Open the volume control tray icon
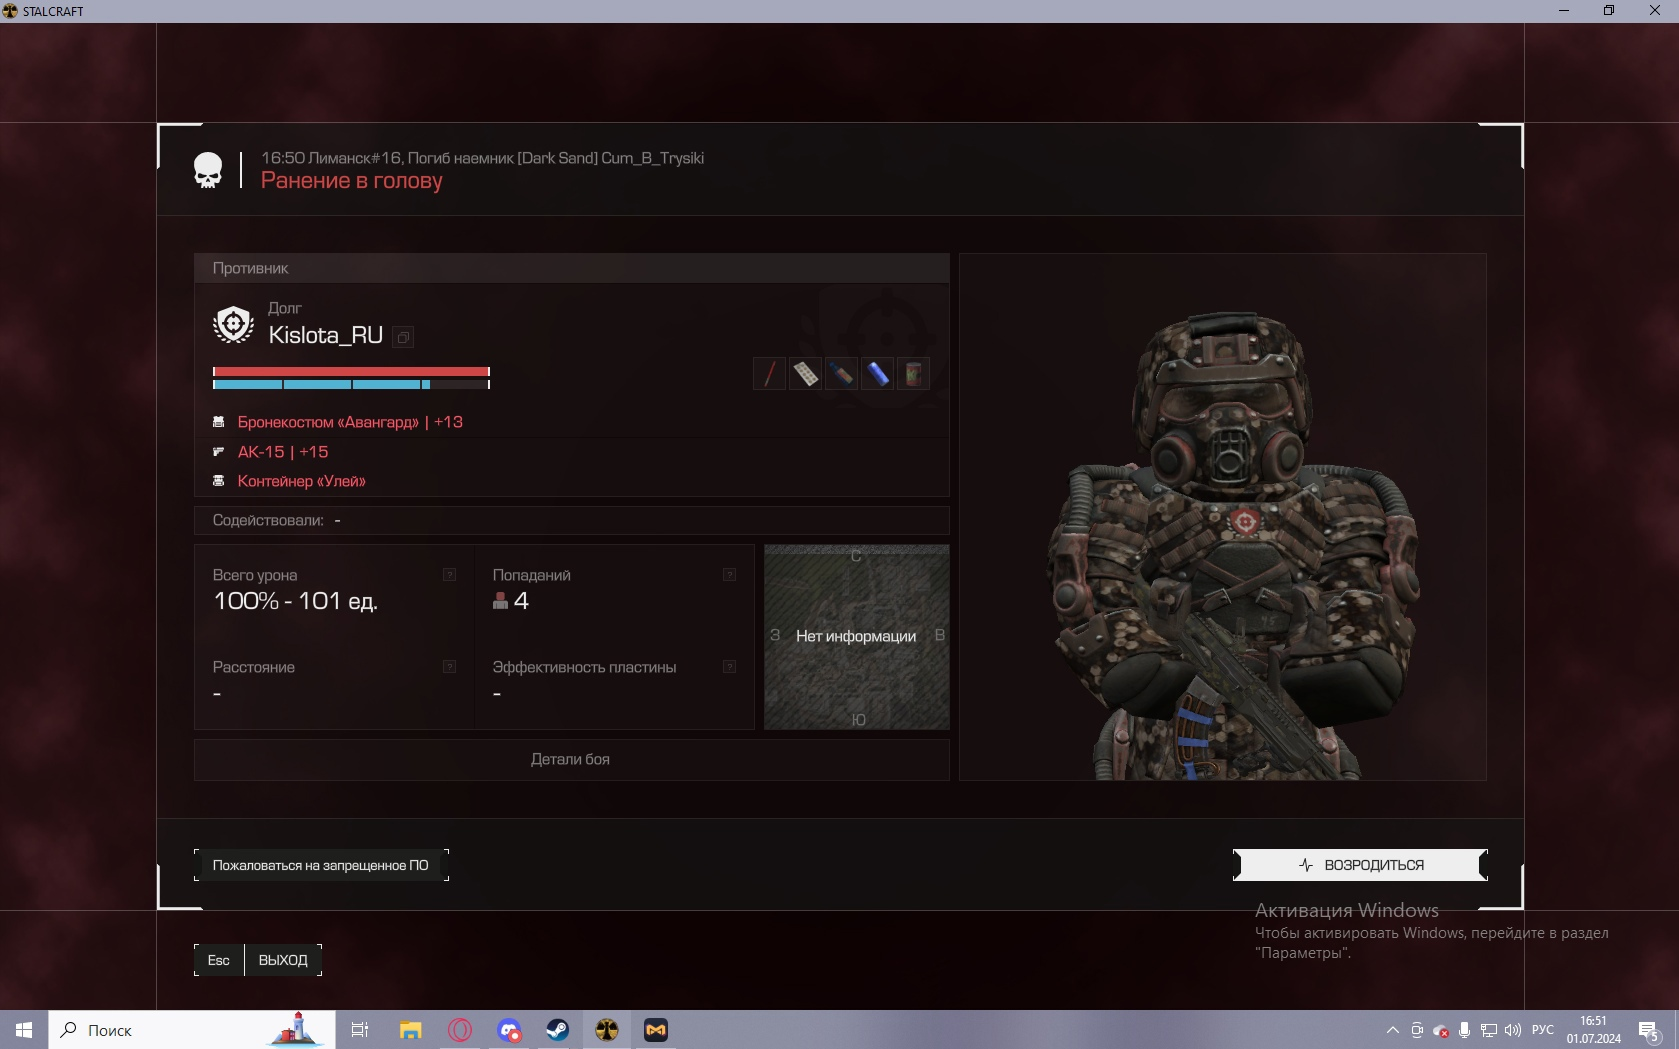The height and width of the screenshot is (1049, 1679). [1513, 1030]
